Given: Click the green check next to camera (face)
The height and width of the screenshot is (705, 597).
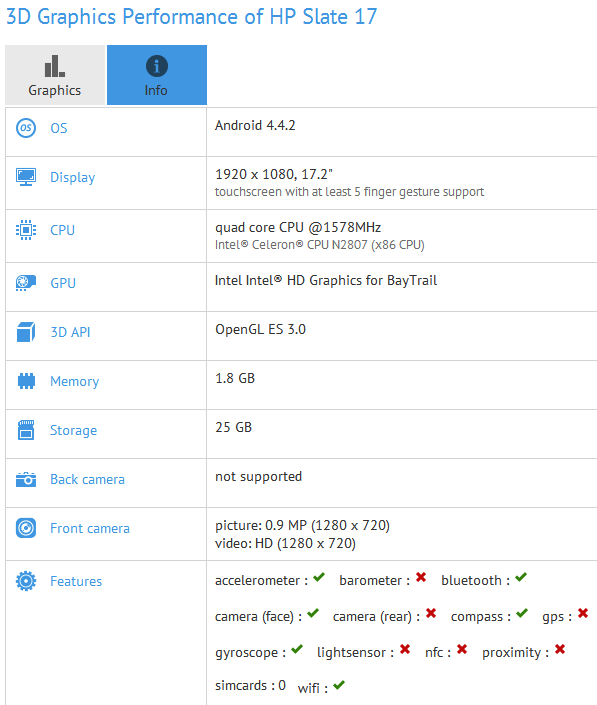Looking at the screenshot, I should (x=313, y=613).
